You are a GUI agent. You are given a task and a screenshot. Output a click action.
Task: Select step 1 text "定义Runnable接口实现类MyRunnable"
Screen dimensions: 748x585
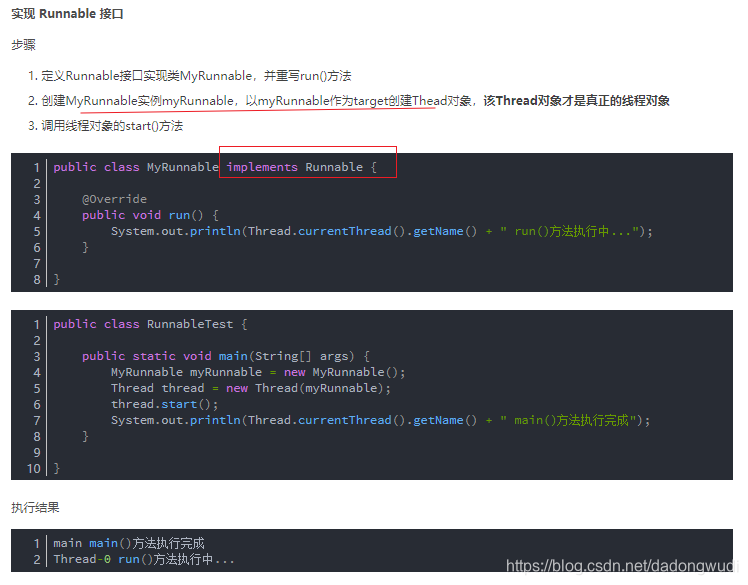(146, 76)
